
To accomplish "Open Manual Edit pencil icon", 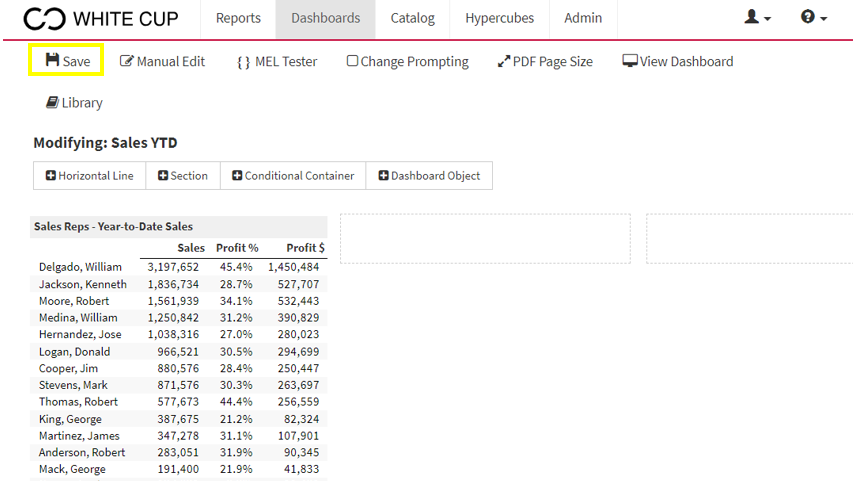I will point(126,61).
